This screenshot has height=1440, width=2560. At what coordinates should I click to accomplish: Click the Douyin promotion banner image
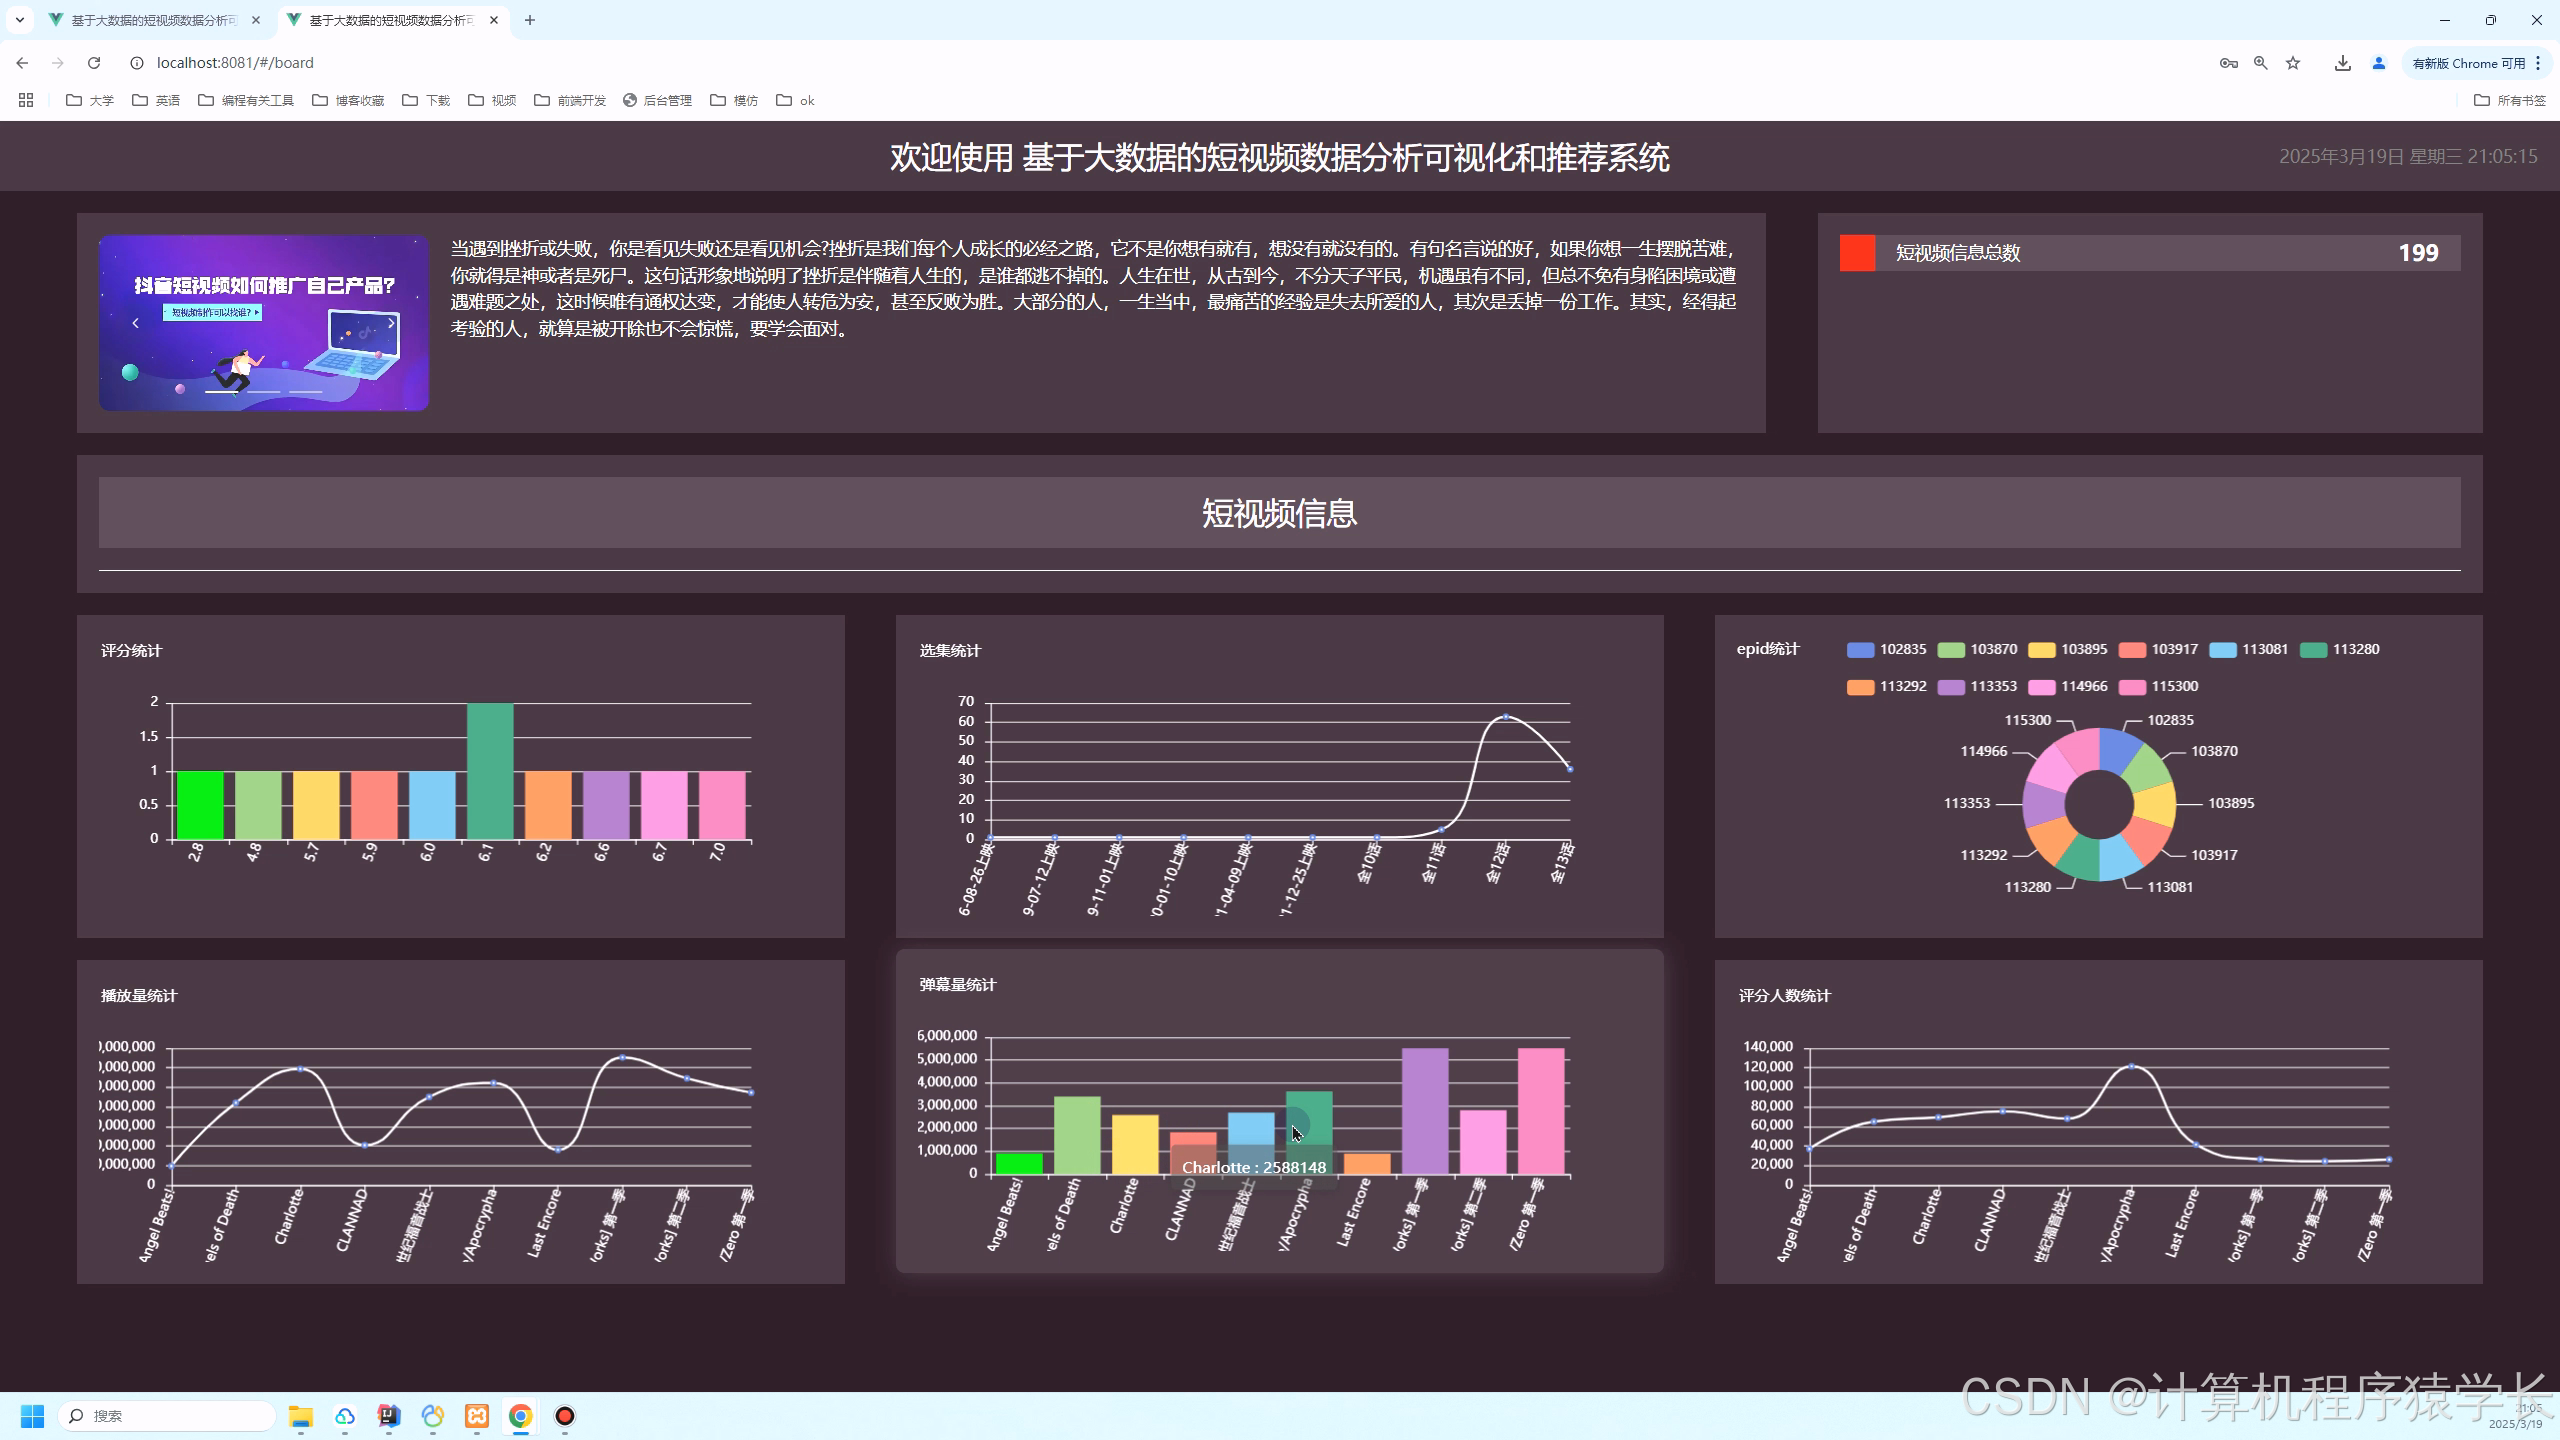264,323
